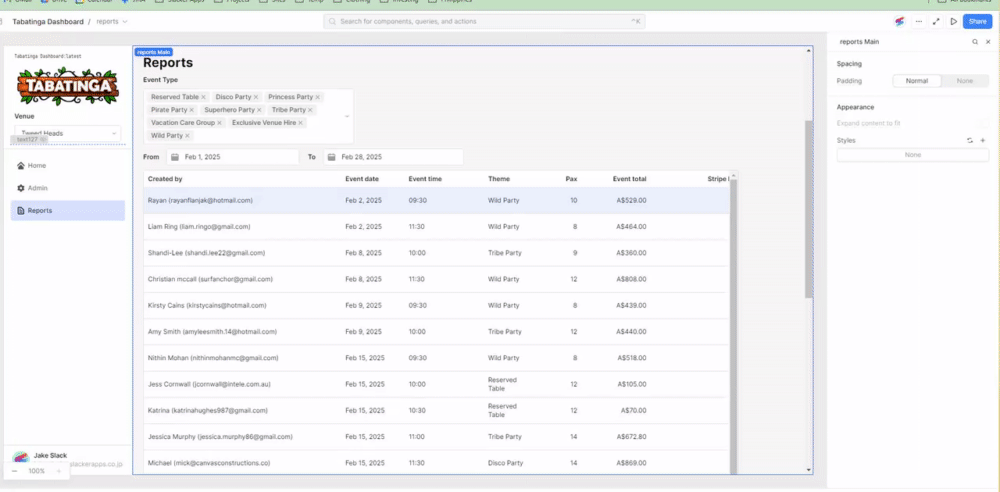Expand the Event Type multiselect chevron
This screenshot has width=1000, height=492.
pos(347,116)
